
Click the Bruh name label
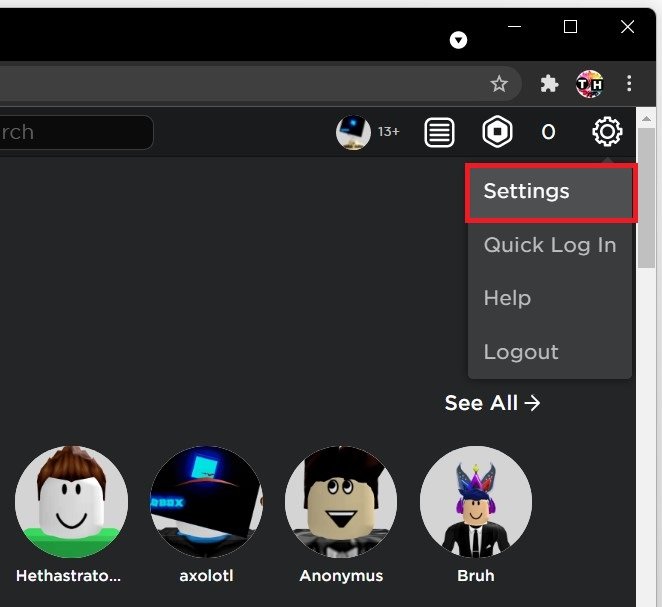pos(476,576)
